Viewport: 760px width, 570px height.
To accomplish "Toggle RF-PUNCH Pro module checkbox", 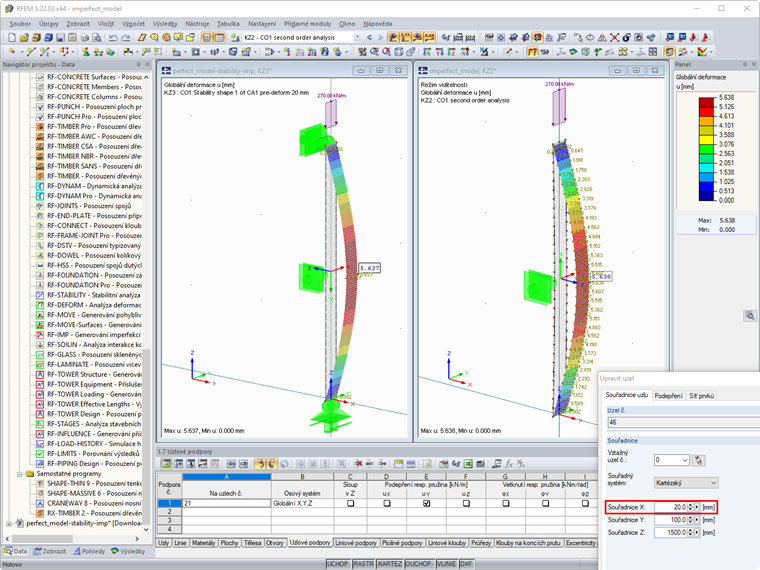I will coord(40,117).
